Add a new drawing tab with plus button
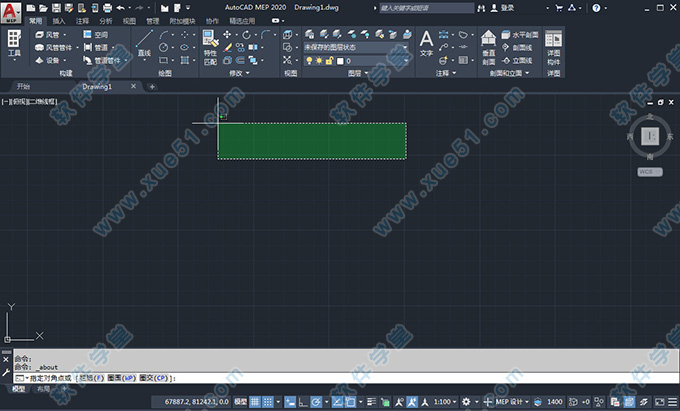Viewport: 680px width, 411px height. [x=152, y=87]
